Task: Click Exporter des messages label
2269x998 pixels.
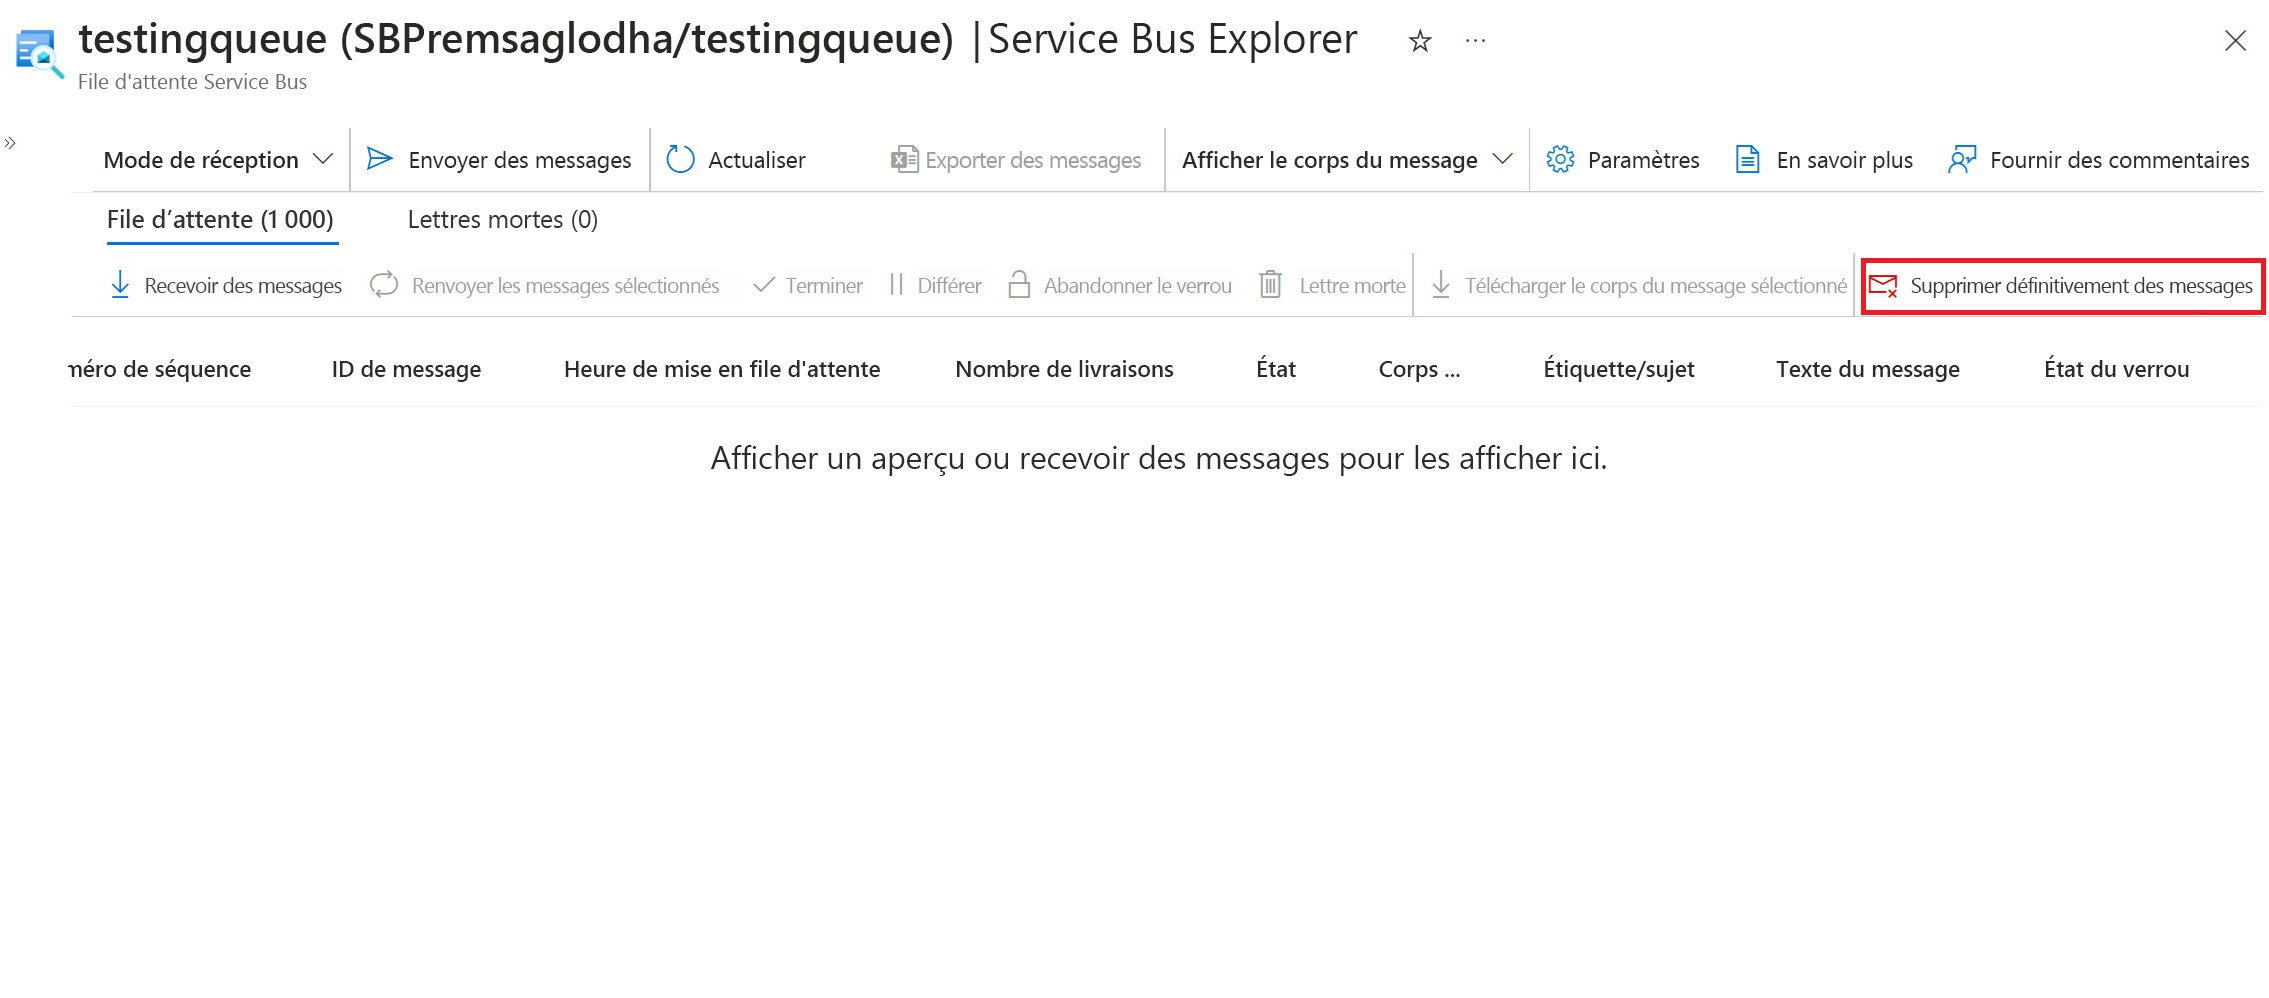Action: [1033, 160]
